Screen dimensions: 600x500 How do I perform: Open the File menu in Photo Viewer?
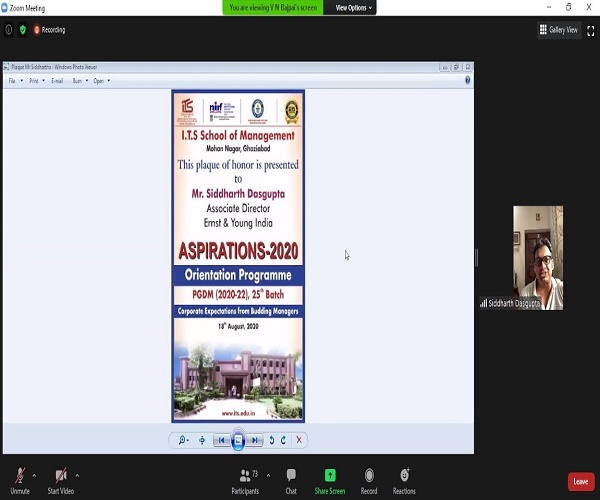point(12,81)
